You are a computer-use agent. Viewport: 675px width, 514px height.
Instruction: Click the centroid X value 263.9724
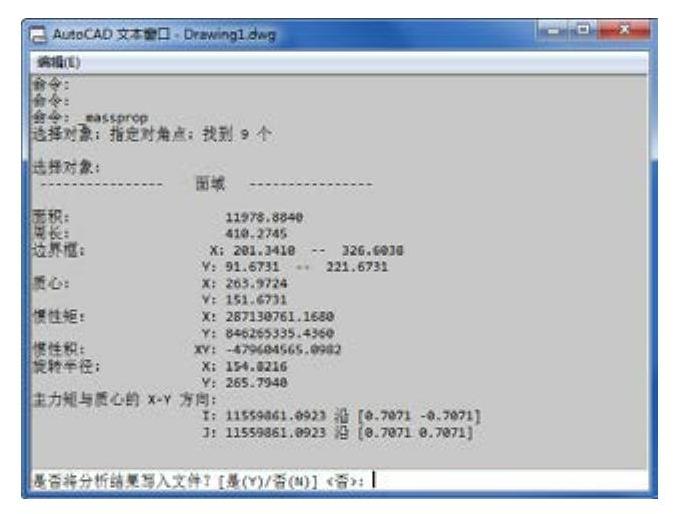256,284
